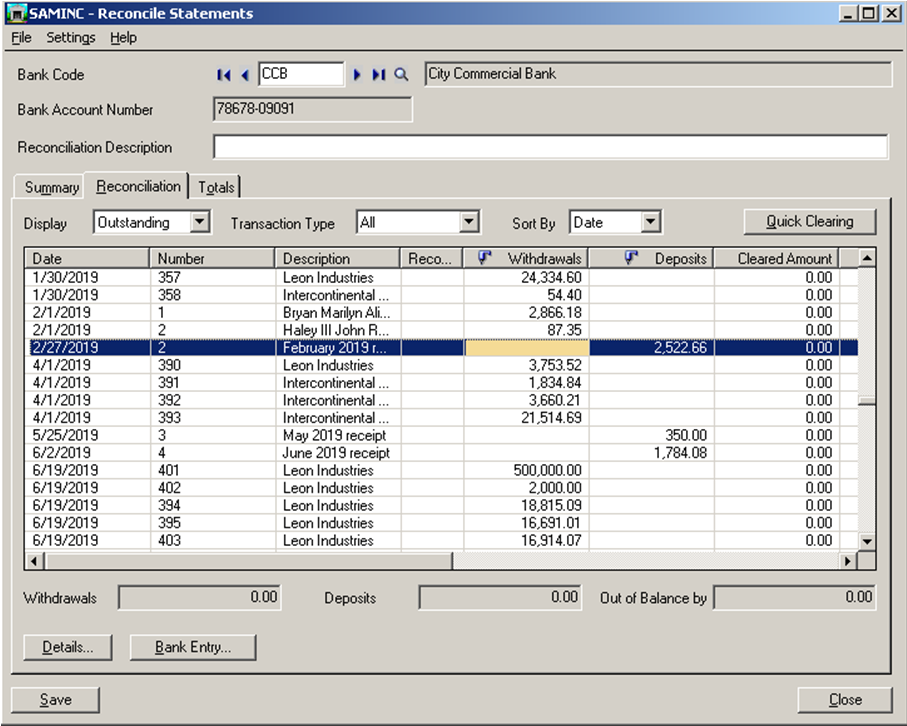Focus the Reconciliation Description field
The width and height of the screenshot is (907, 726).
550,147
